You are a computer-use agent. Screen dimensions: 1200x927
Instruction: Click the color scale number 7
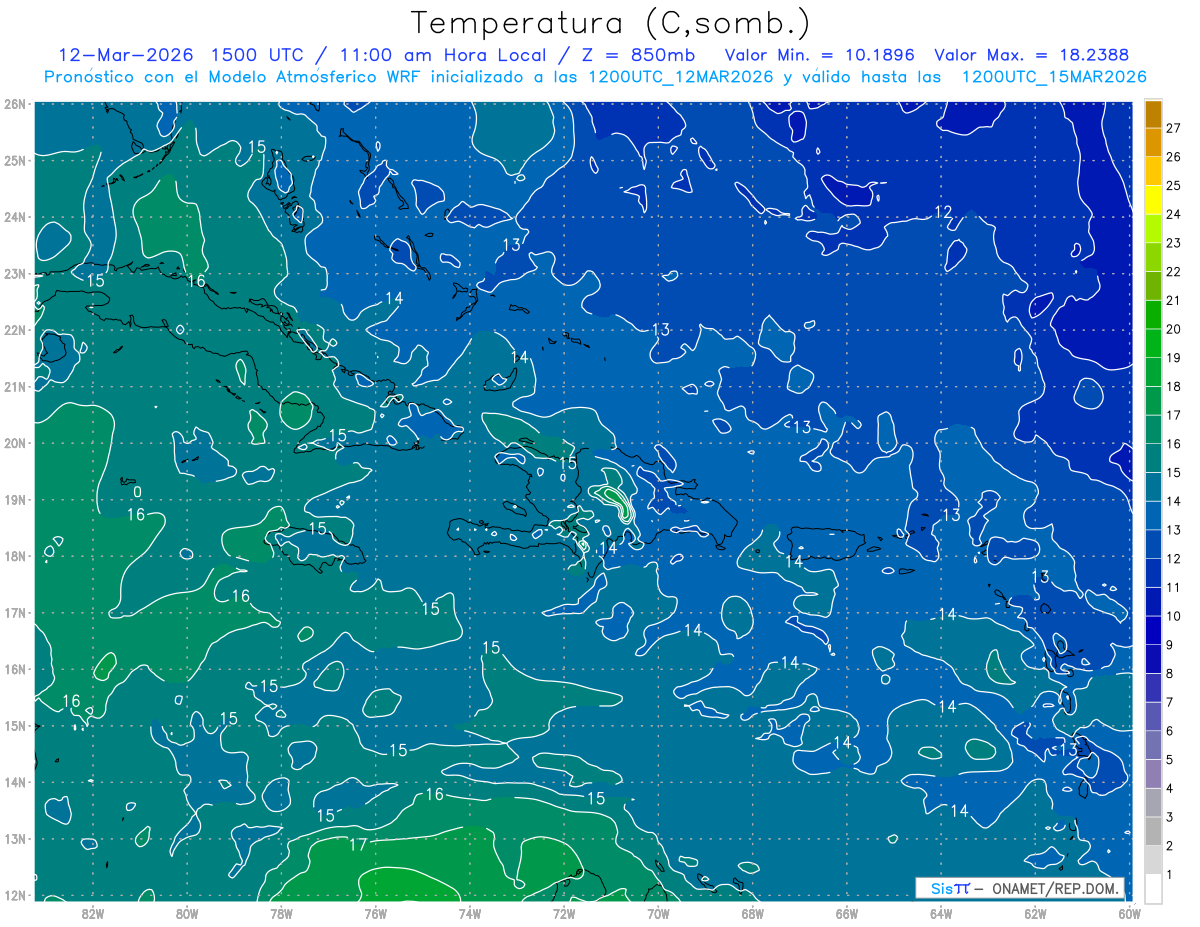1169,702
